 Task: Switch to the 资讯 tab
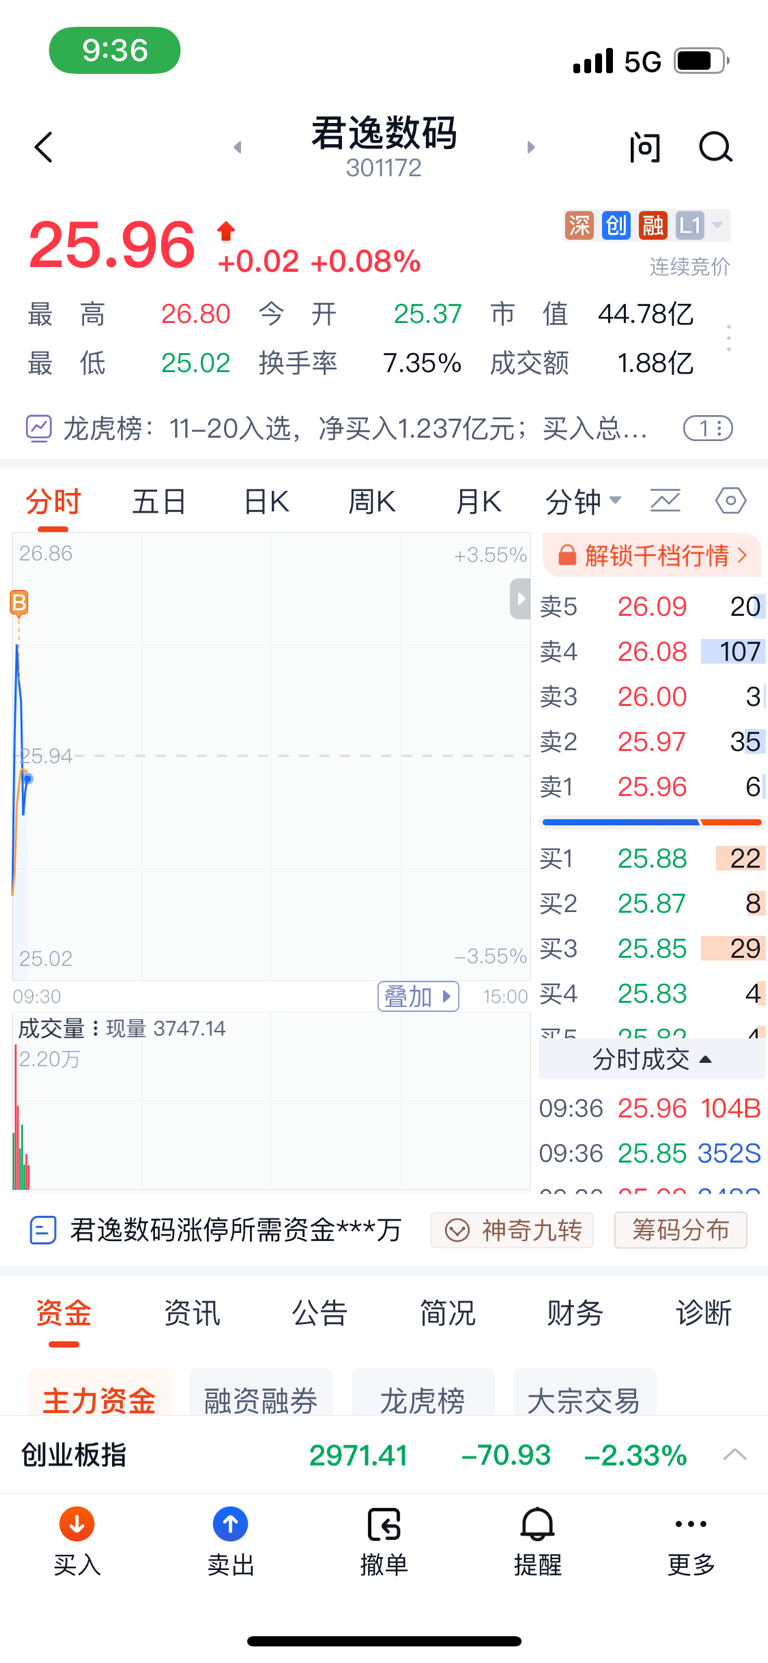pyautogui.click(x=191, y=1313)
